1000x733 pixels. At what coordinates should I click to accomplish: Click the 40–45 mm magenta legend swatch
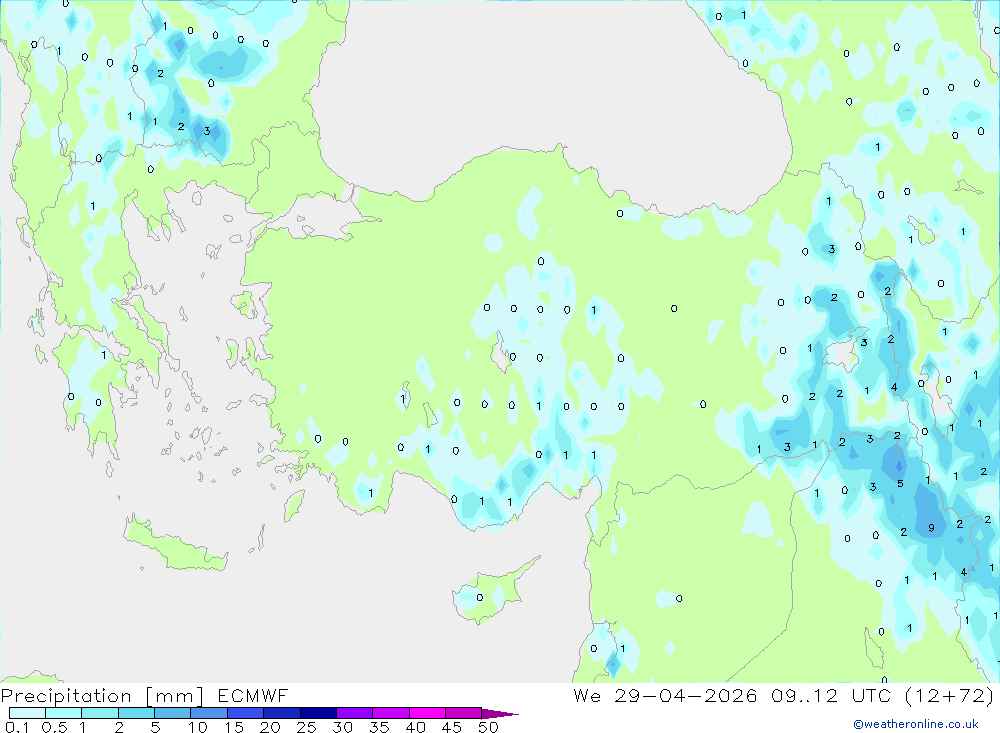(427, 713)
